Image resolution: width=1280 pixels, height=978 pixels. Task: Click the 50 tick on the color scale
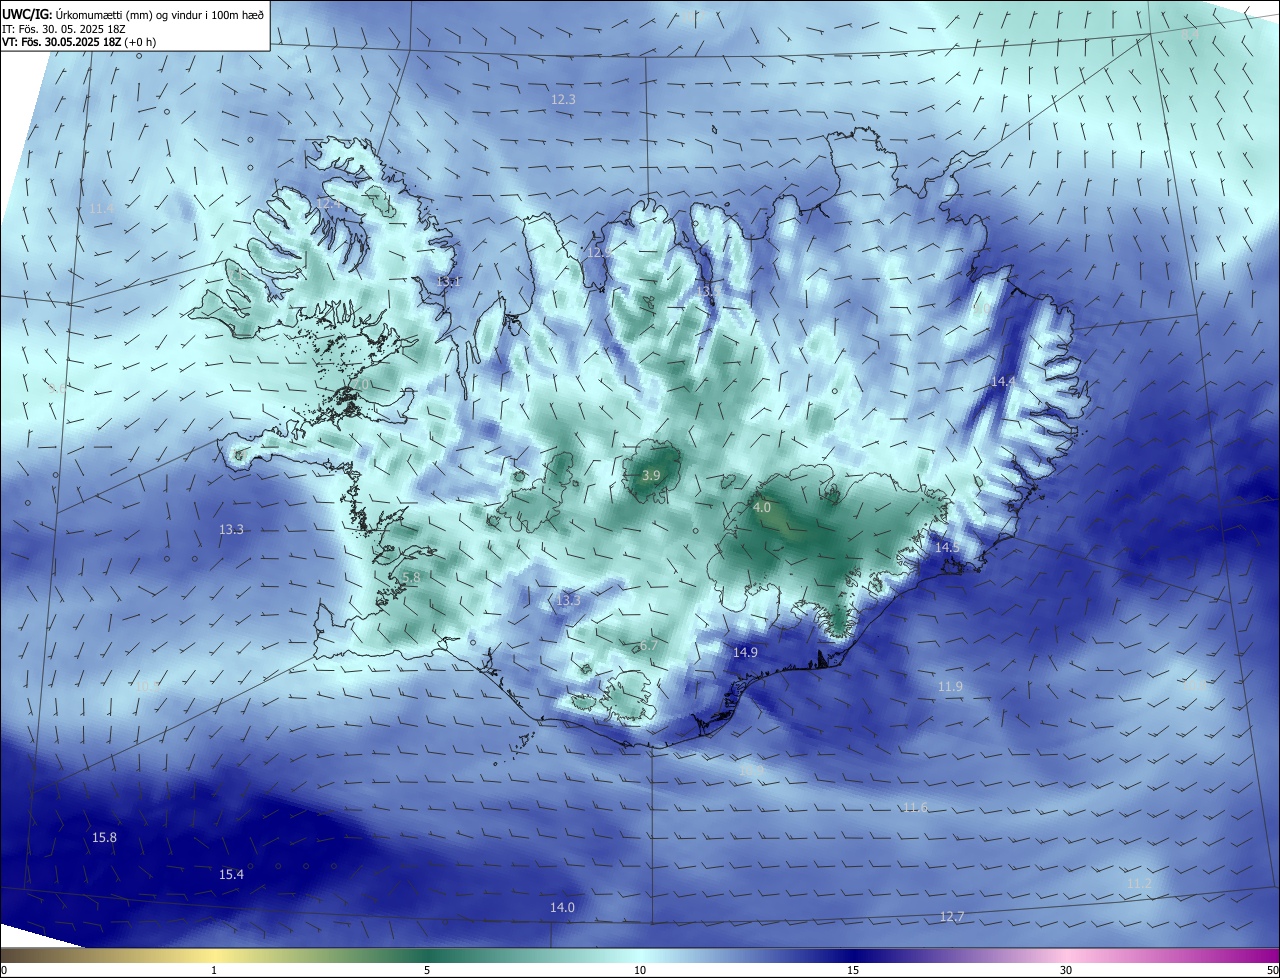coord(1271,970)
